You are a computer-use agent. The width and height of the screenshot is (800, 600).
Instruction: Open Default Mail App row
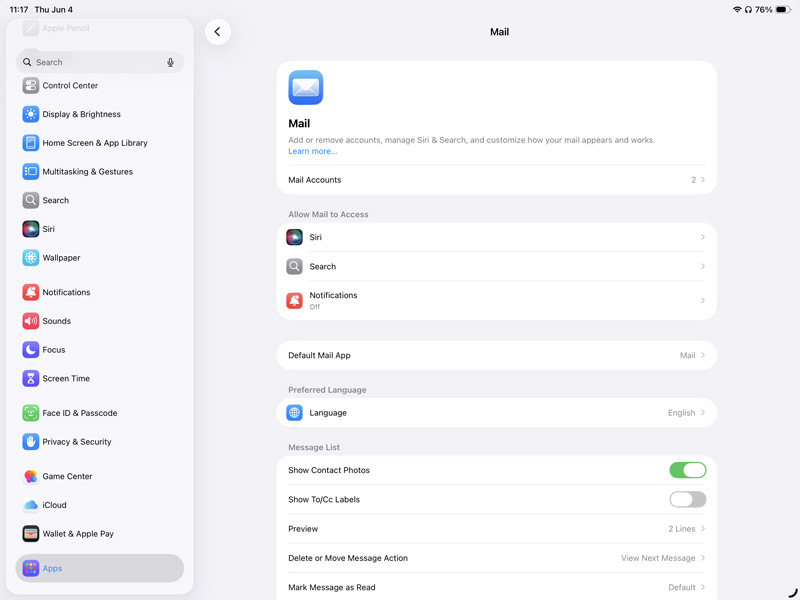(496, 355)
